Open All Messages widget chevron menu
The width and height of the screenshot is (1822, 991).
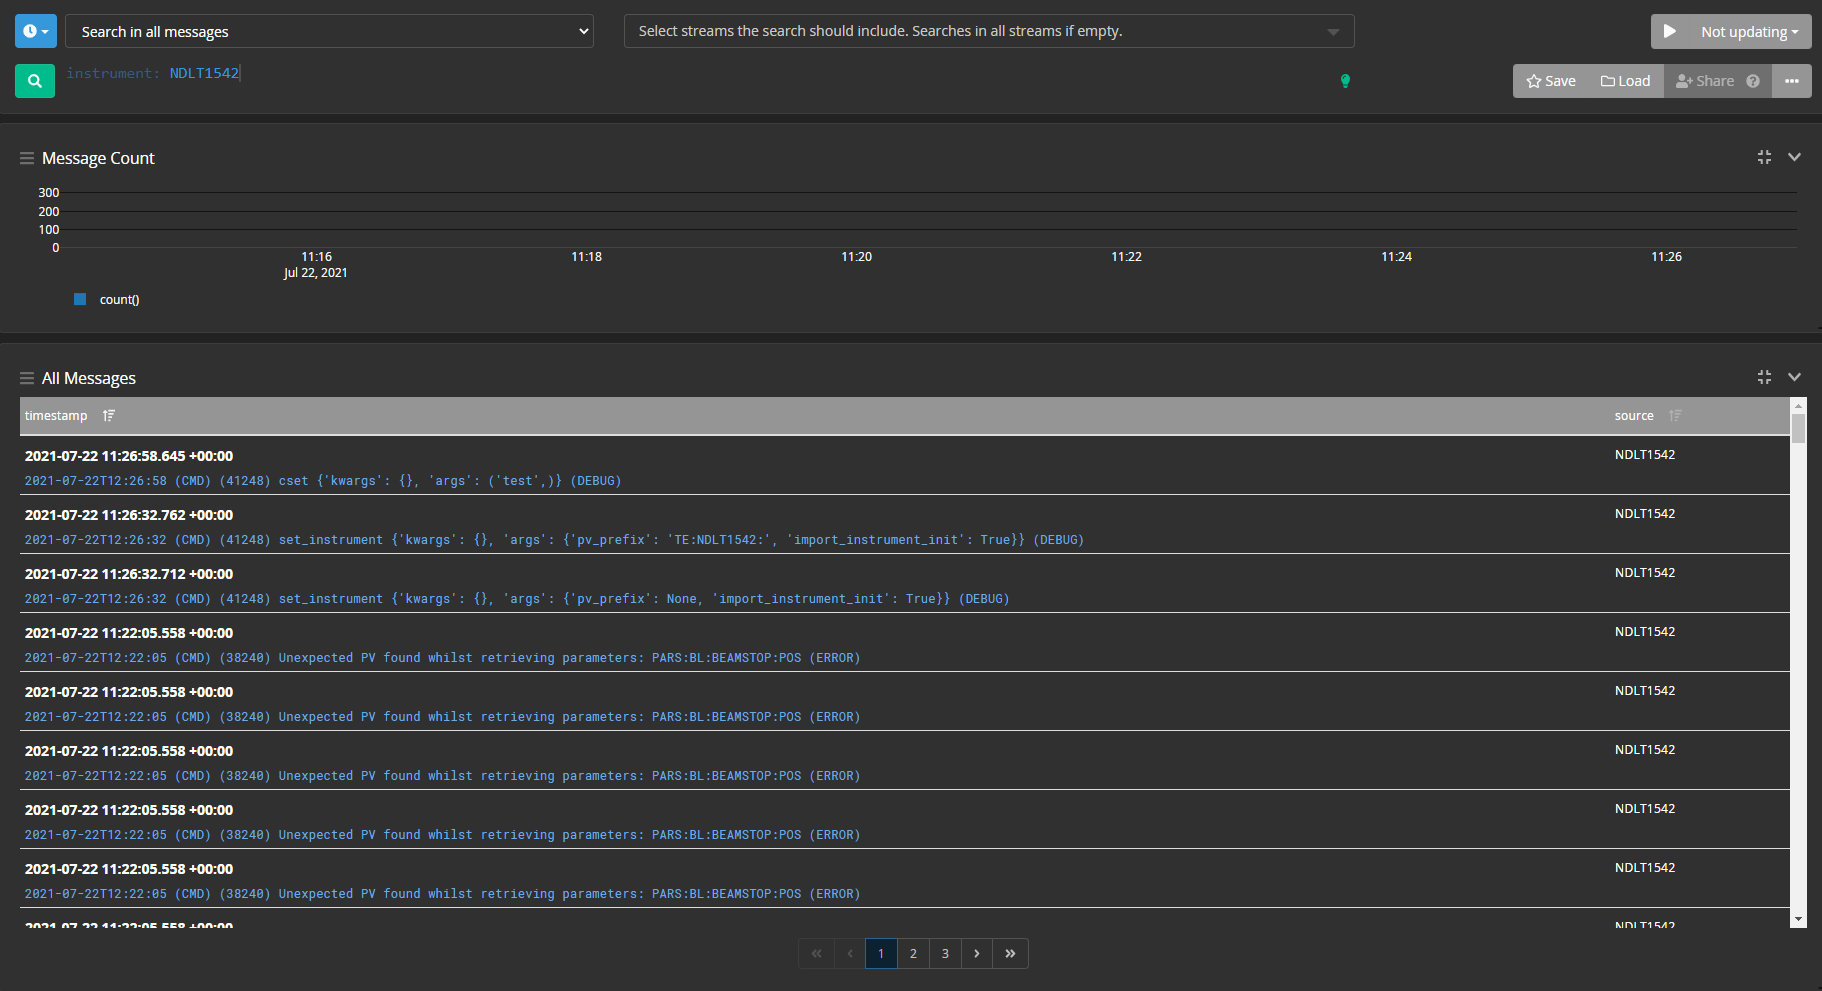1794,377
